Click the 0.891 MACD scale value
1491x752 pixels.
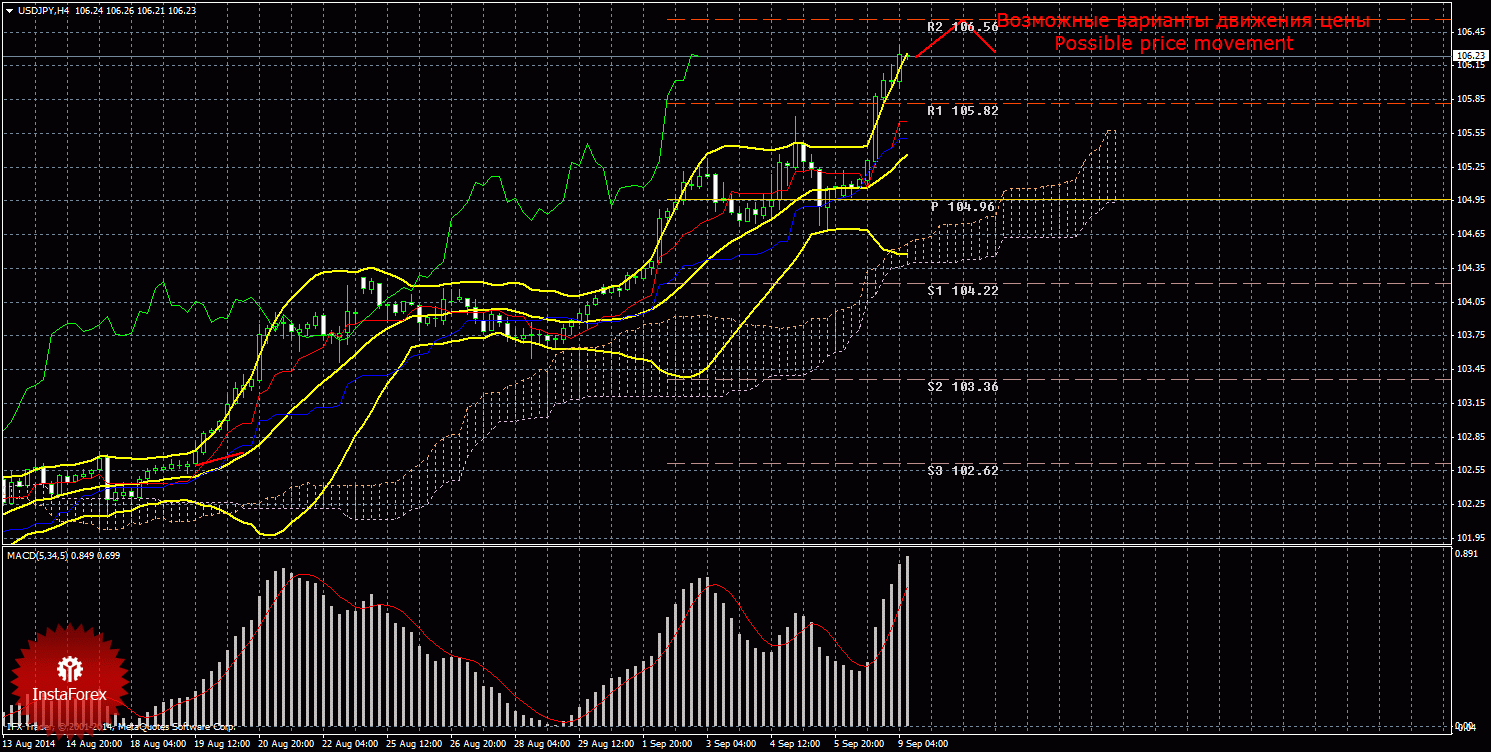coord(1466,552)
